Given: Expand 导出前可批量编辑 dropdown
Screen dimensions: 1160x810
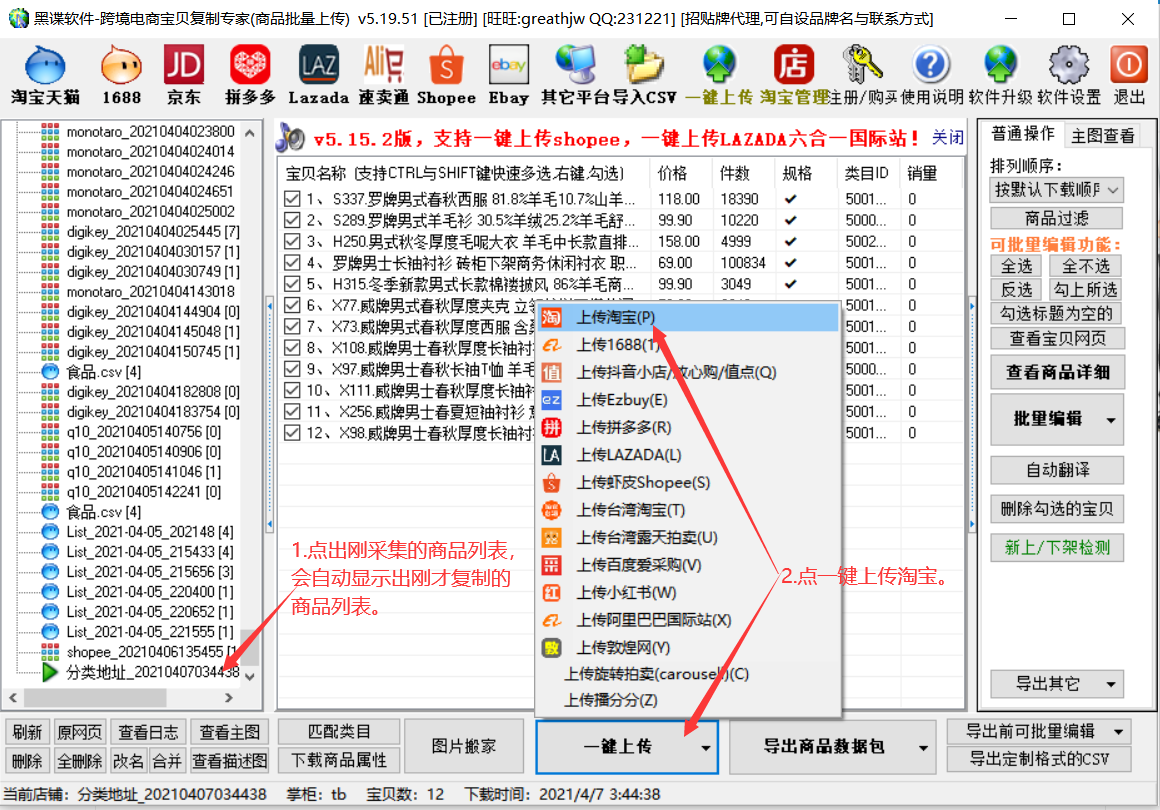Looking at the screenshot, I should point(1119,732).
